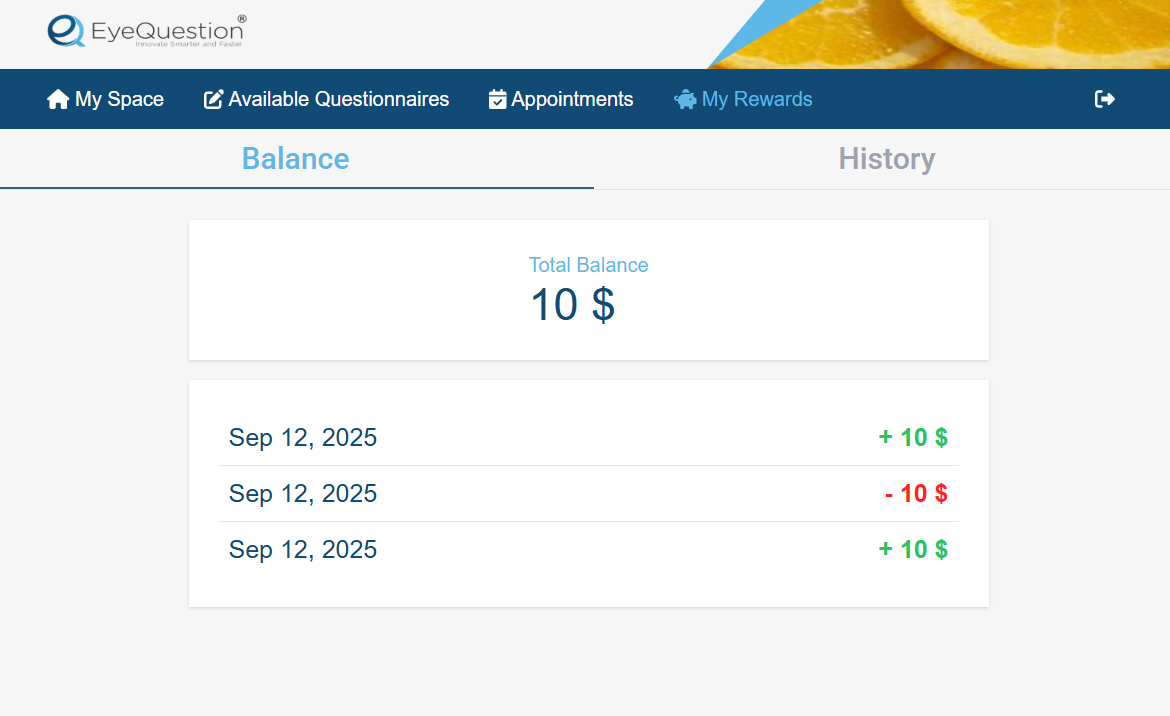This screenshot has width=1170, height=716.
Task: Click the piggy bank icon beside My Rewards
Action: tap(685, 99)
